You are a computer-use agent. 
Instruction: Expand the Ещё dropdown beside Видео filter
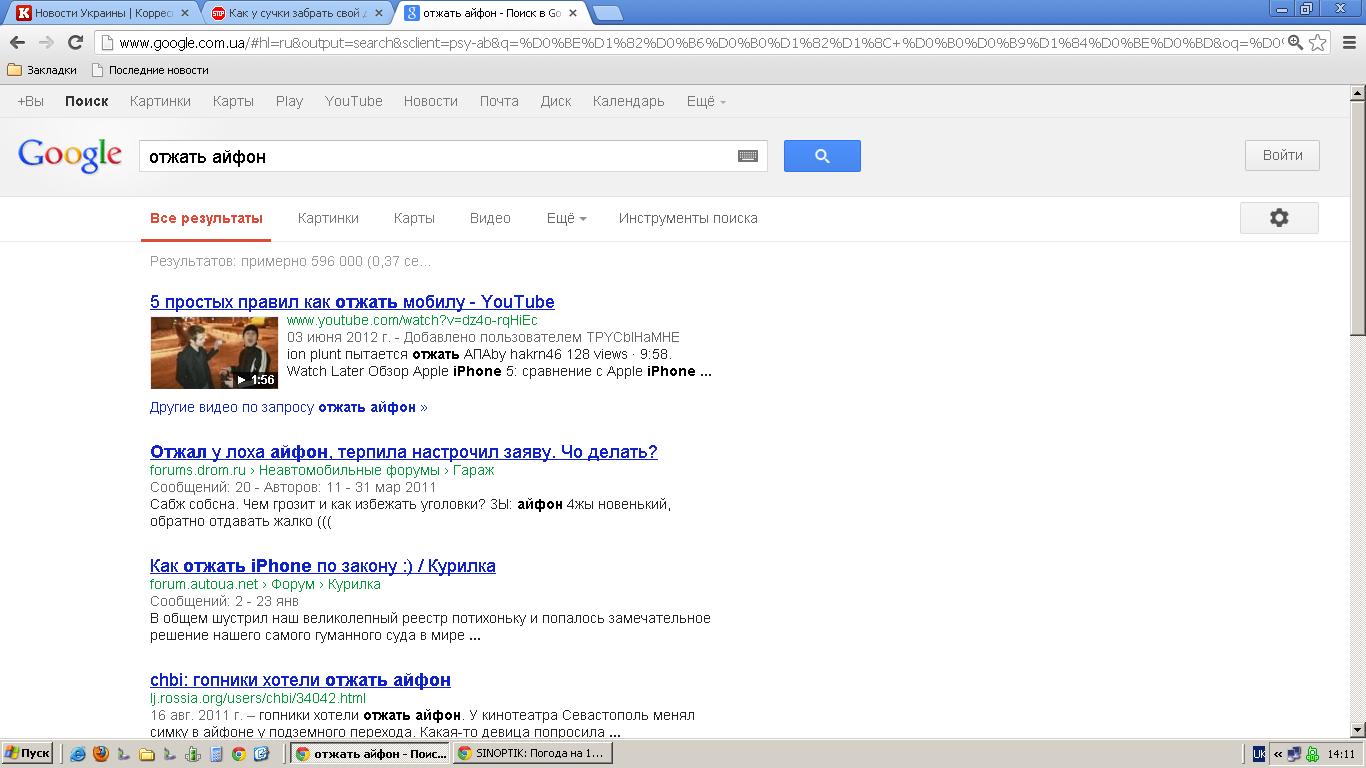tap(566, 218)
